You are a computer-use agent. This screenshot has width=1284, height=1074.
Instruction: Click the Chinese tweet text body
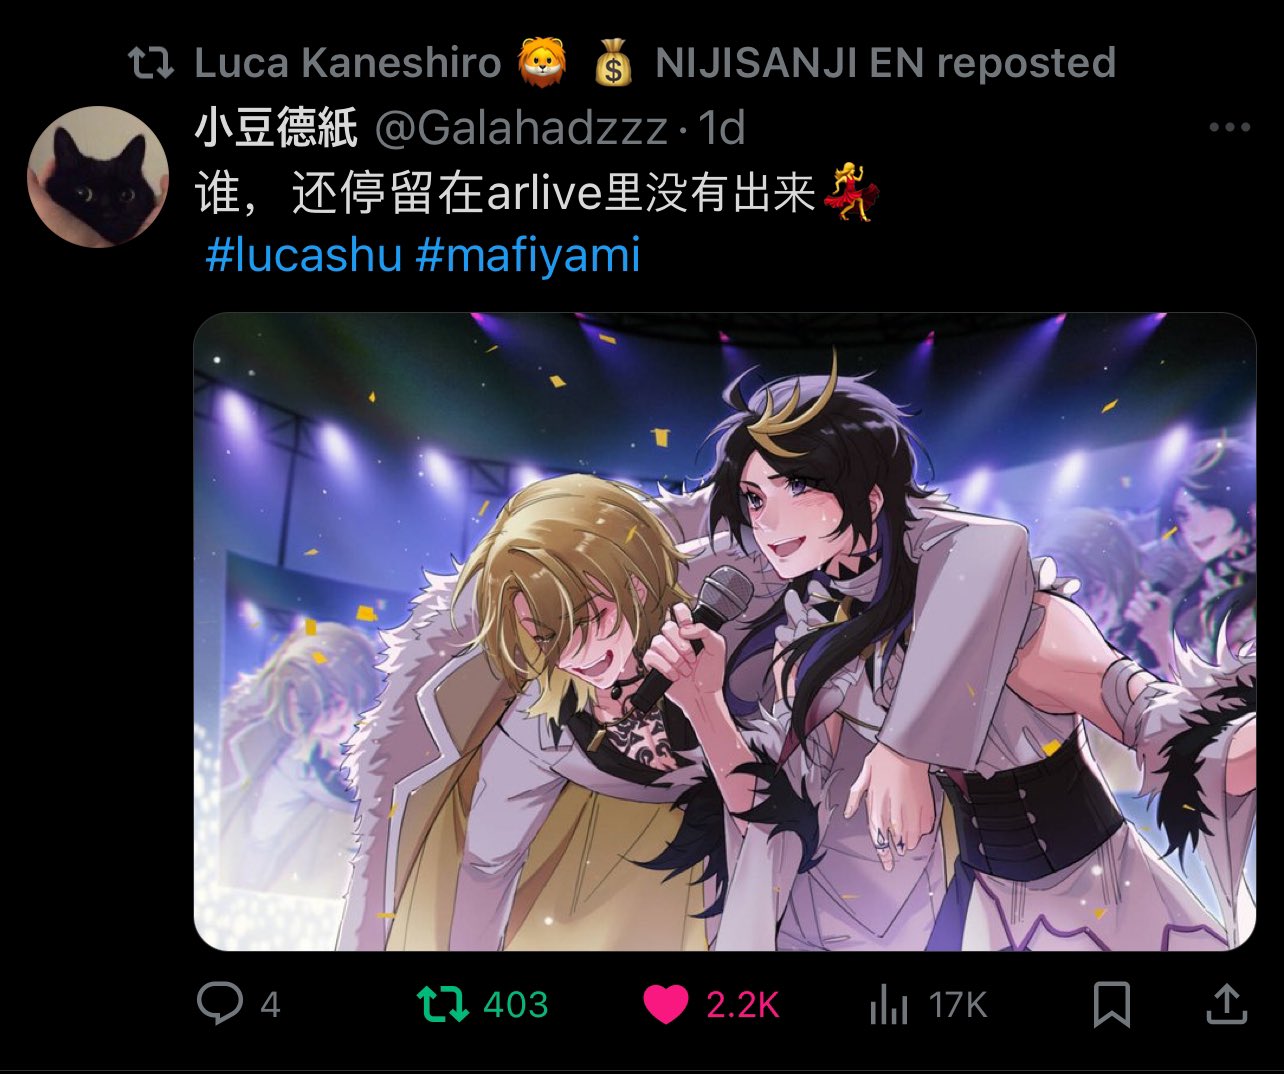pyautogui.click(x=537, y=191)
